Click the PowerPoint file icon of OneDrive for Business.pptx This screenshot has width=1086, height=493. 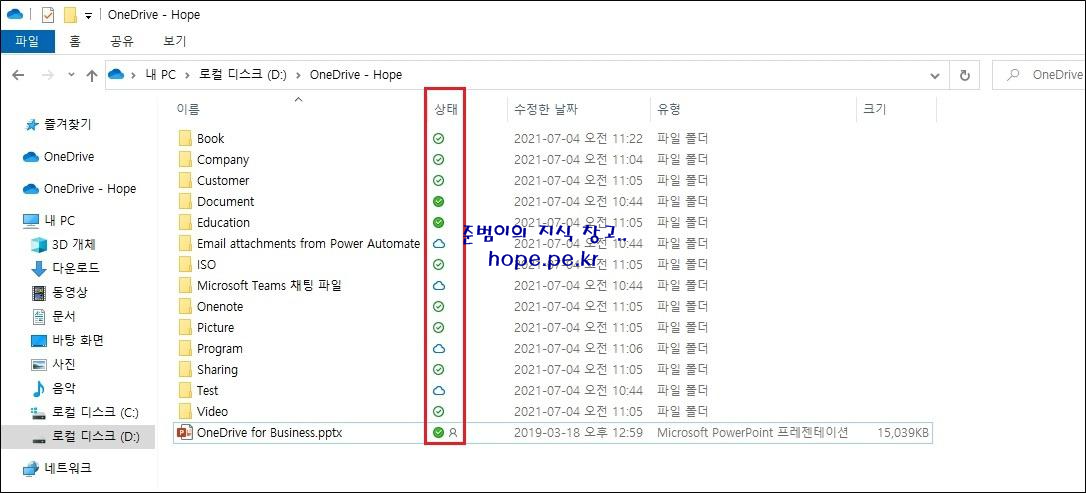[x=185, y=433]
